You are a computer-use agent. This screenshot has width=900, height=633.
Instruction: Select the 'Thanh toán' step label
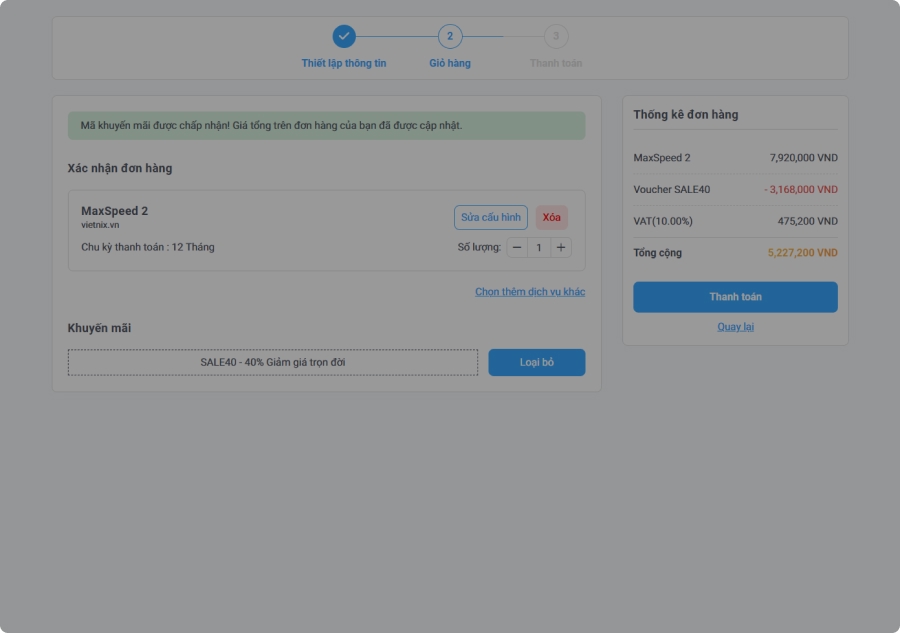(556, 63)
